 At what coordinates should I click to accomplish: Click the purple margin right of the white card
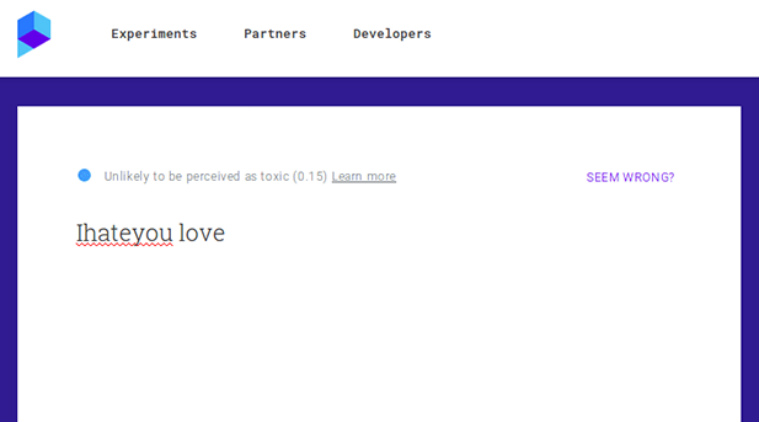click(749, 260)
